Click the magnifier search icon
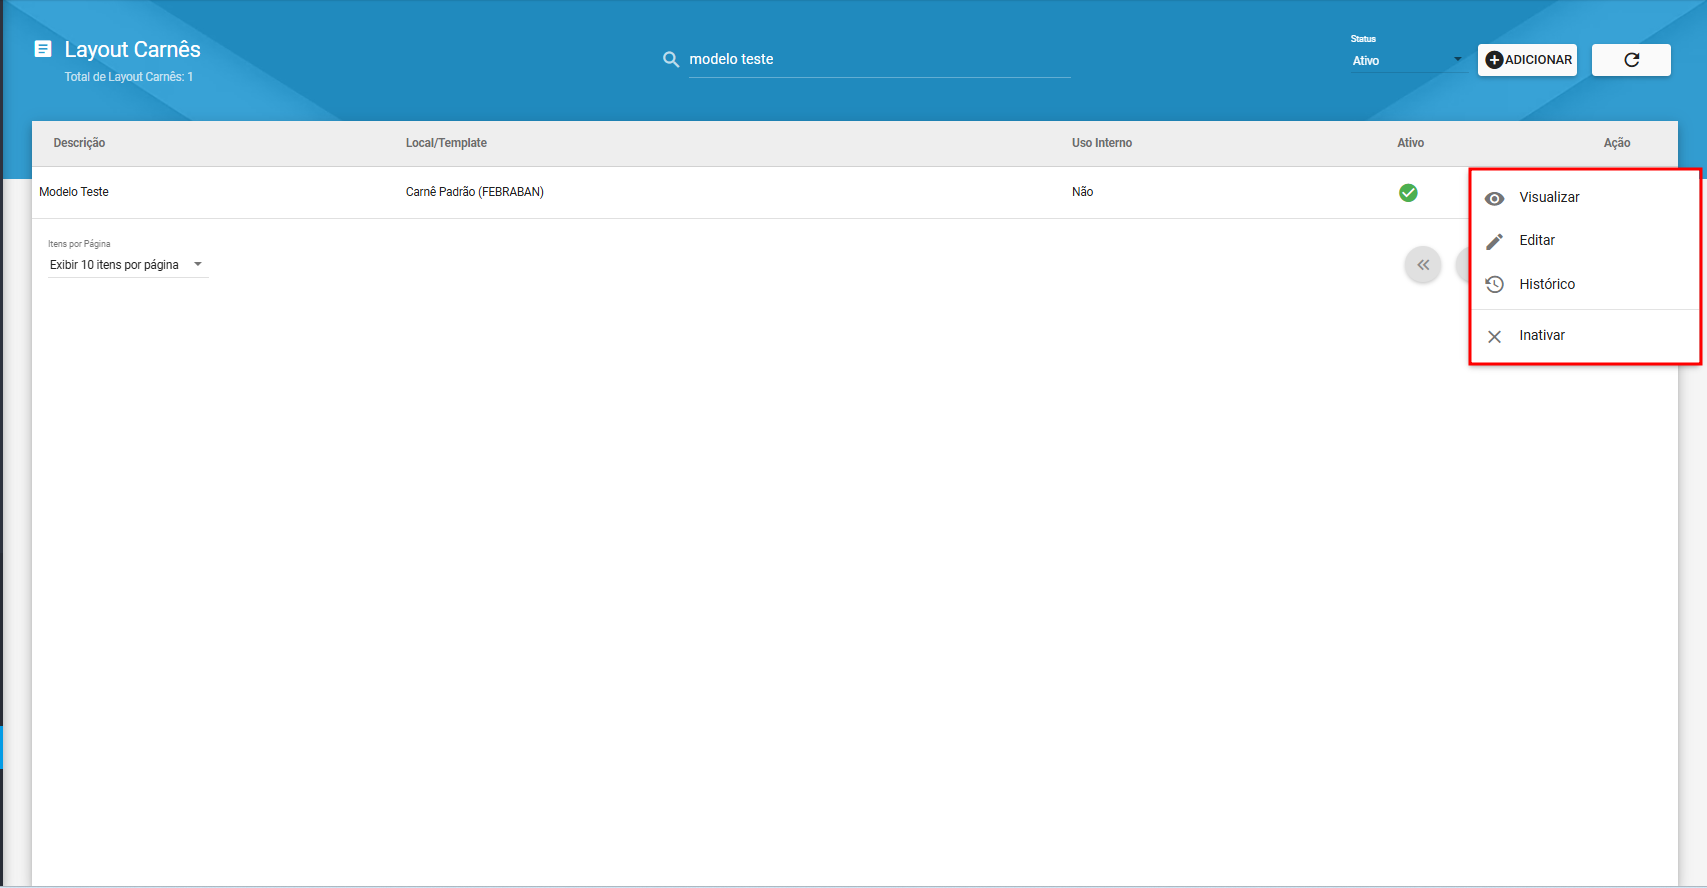 click(x=671, y=60)
